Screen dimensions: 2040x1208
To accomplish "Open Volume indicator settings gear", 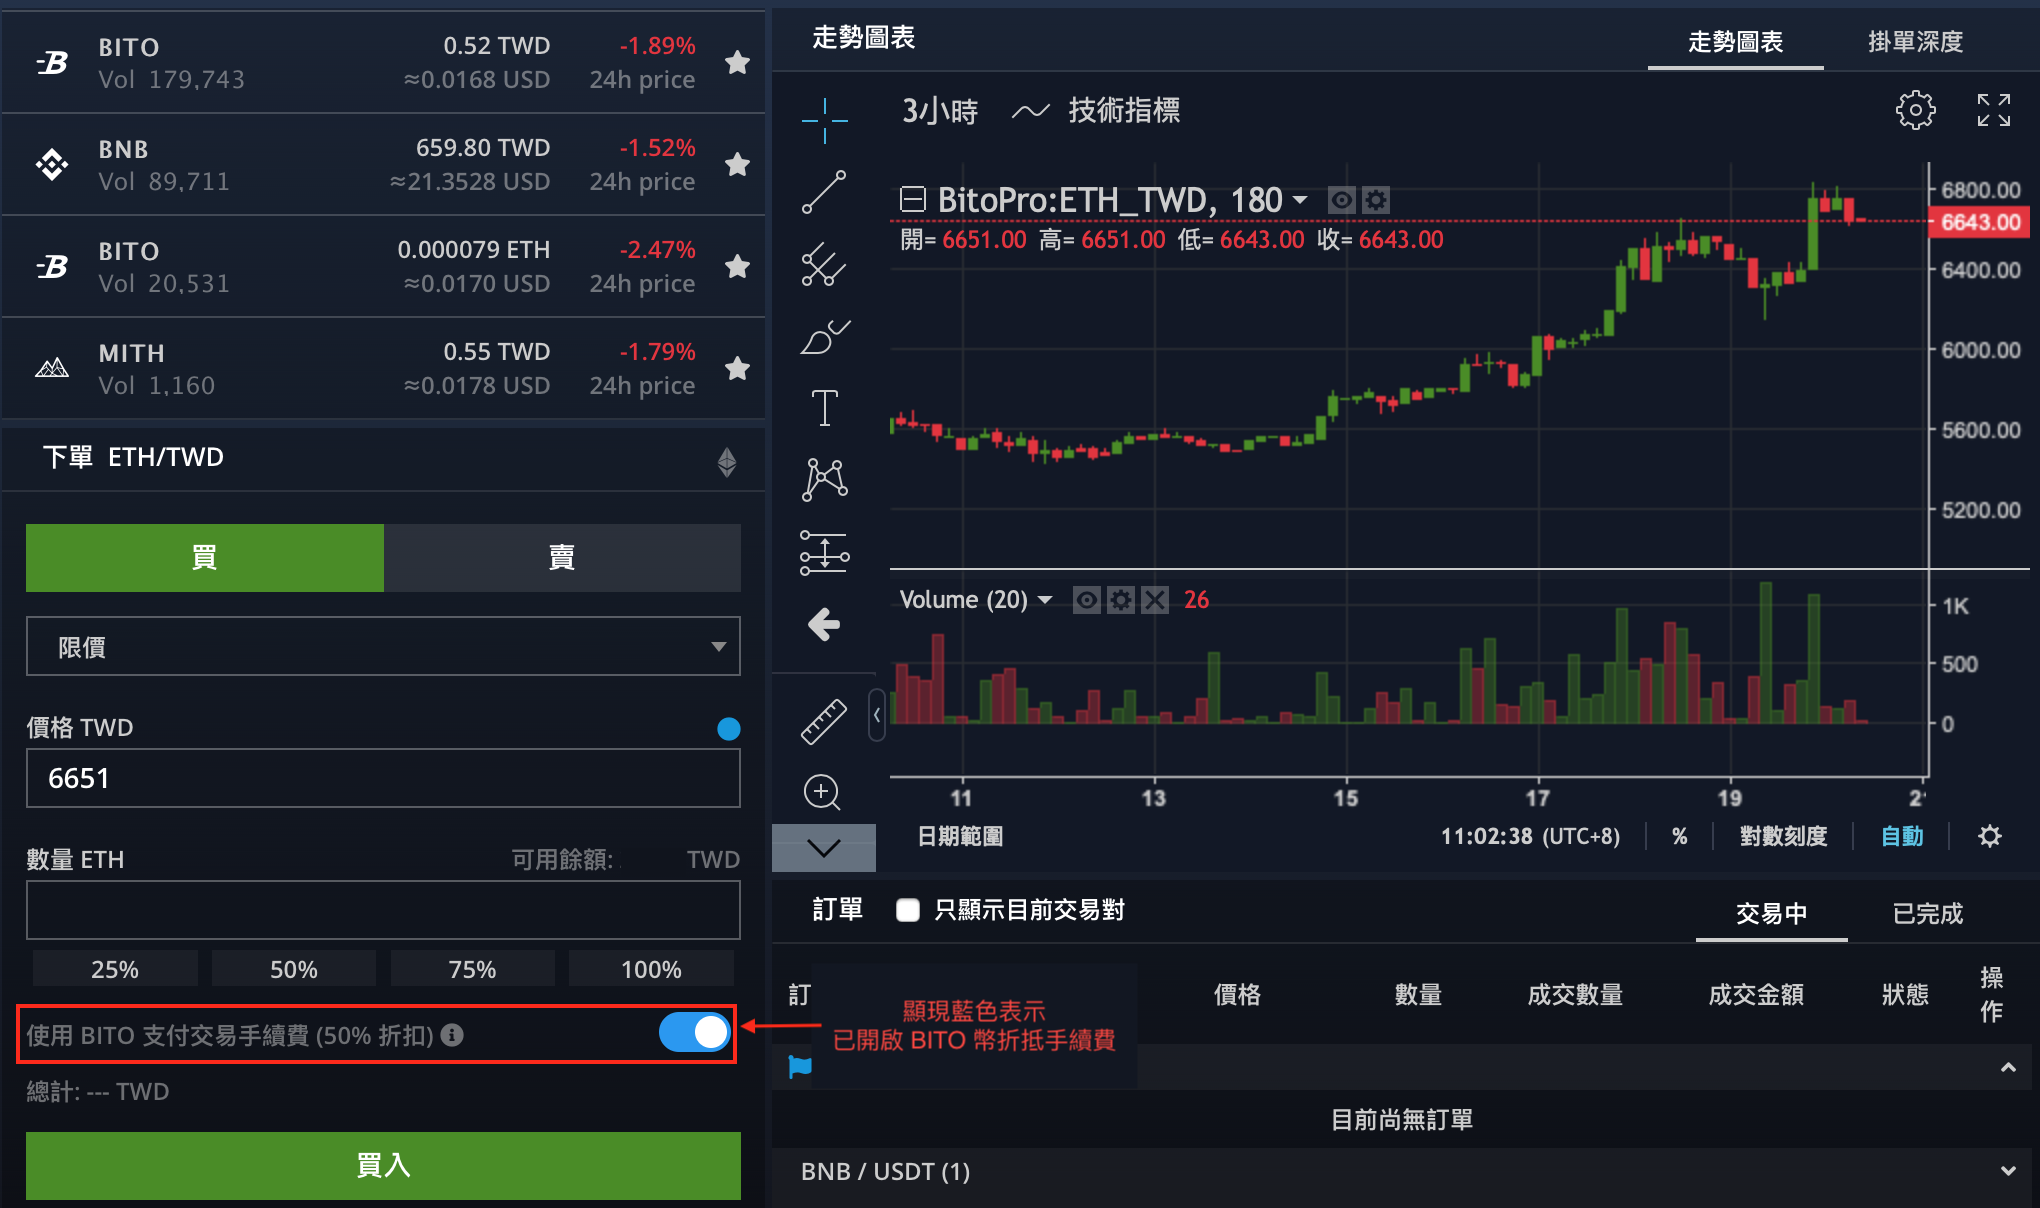I will pyautogui.click(x=1121, y=600).
